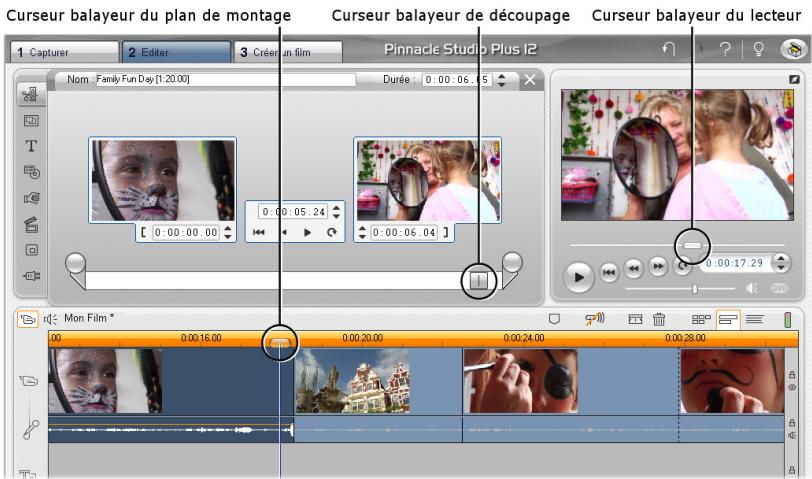Click the light bulb tips icon
The image size is (812, 479).
tap(758, 49)
